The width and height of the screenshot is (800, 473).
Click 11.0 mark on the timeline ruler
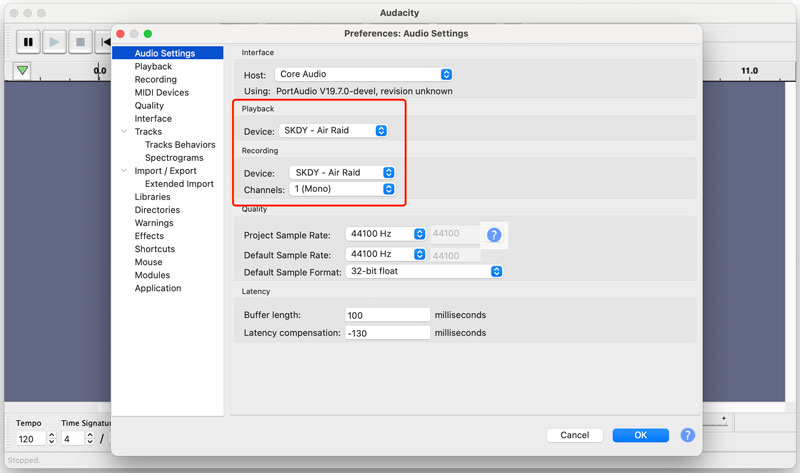[x=749, y=71]
